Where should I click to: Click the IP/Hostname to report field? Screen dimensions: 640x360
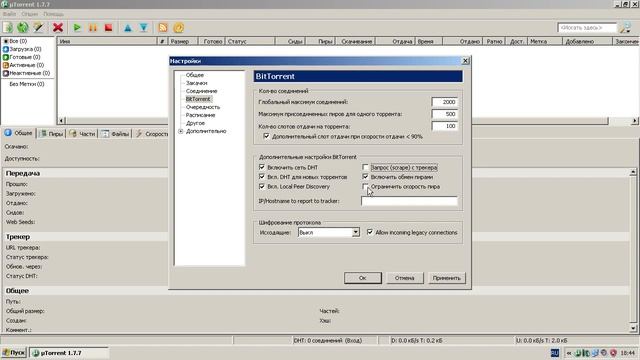409,201
